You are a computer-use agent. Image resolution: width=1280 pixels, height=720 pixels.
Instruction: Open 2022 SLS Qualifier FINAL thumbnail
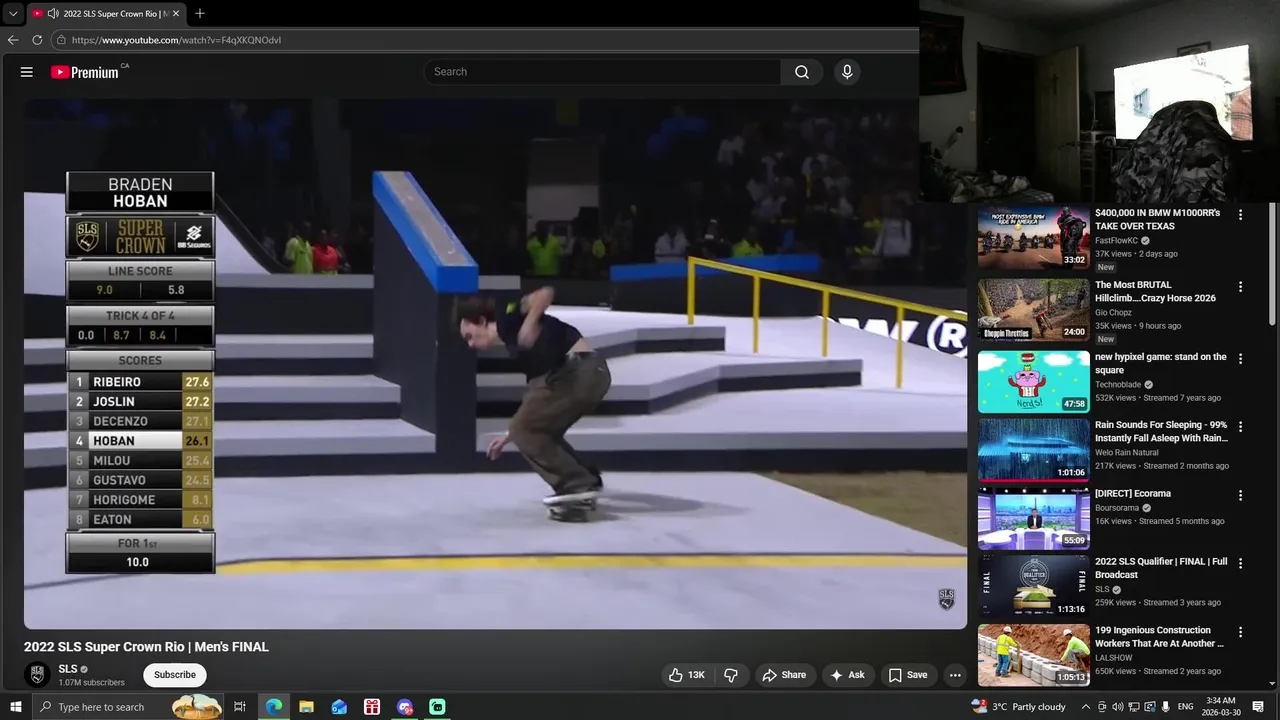[x=1034, y=586]
